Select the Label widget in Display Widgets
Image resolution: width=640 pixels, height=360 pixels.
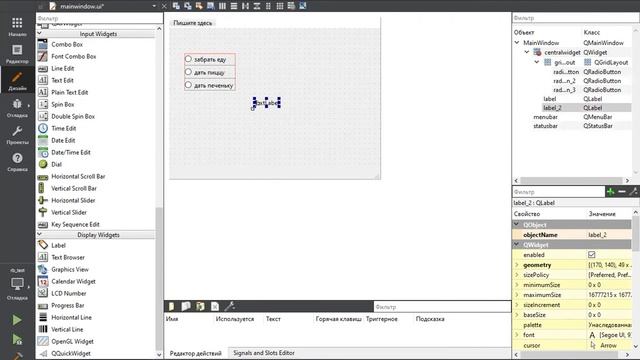(x=58, y=245)
